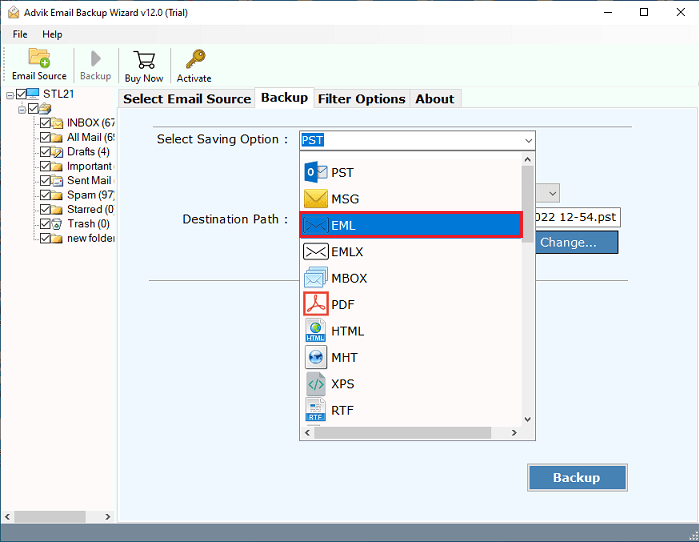This screenshot has width=699, height=542.
Task: Select the RTF document icon
Action: click(x=316, y=410)
